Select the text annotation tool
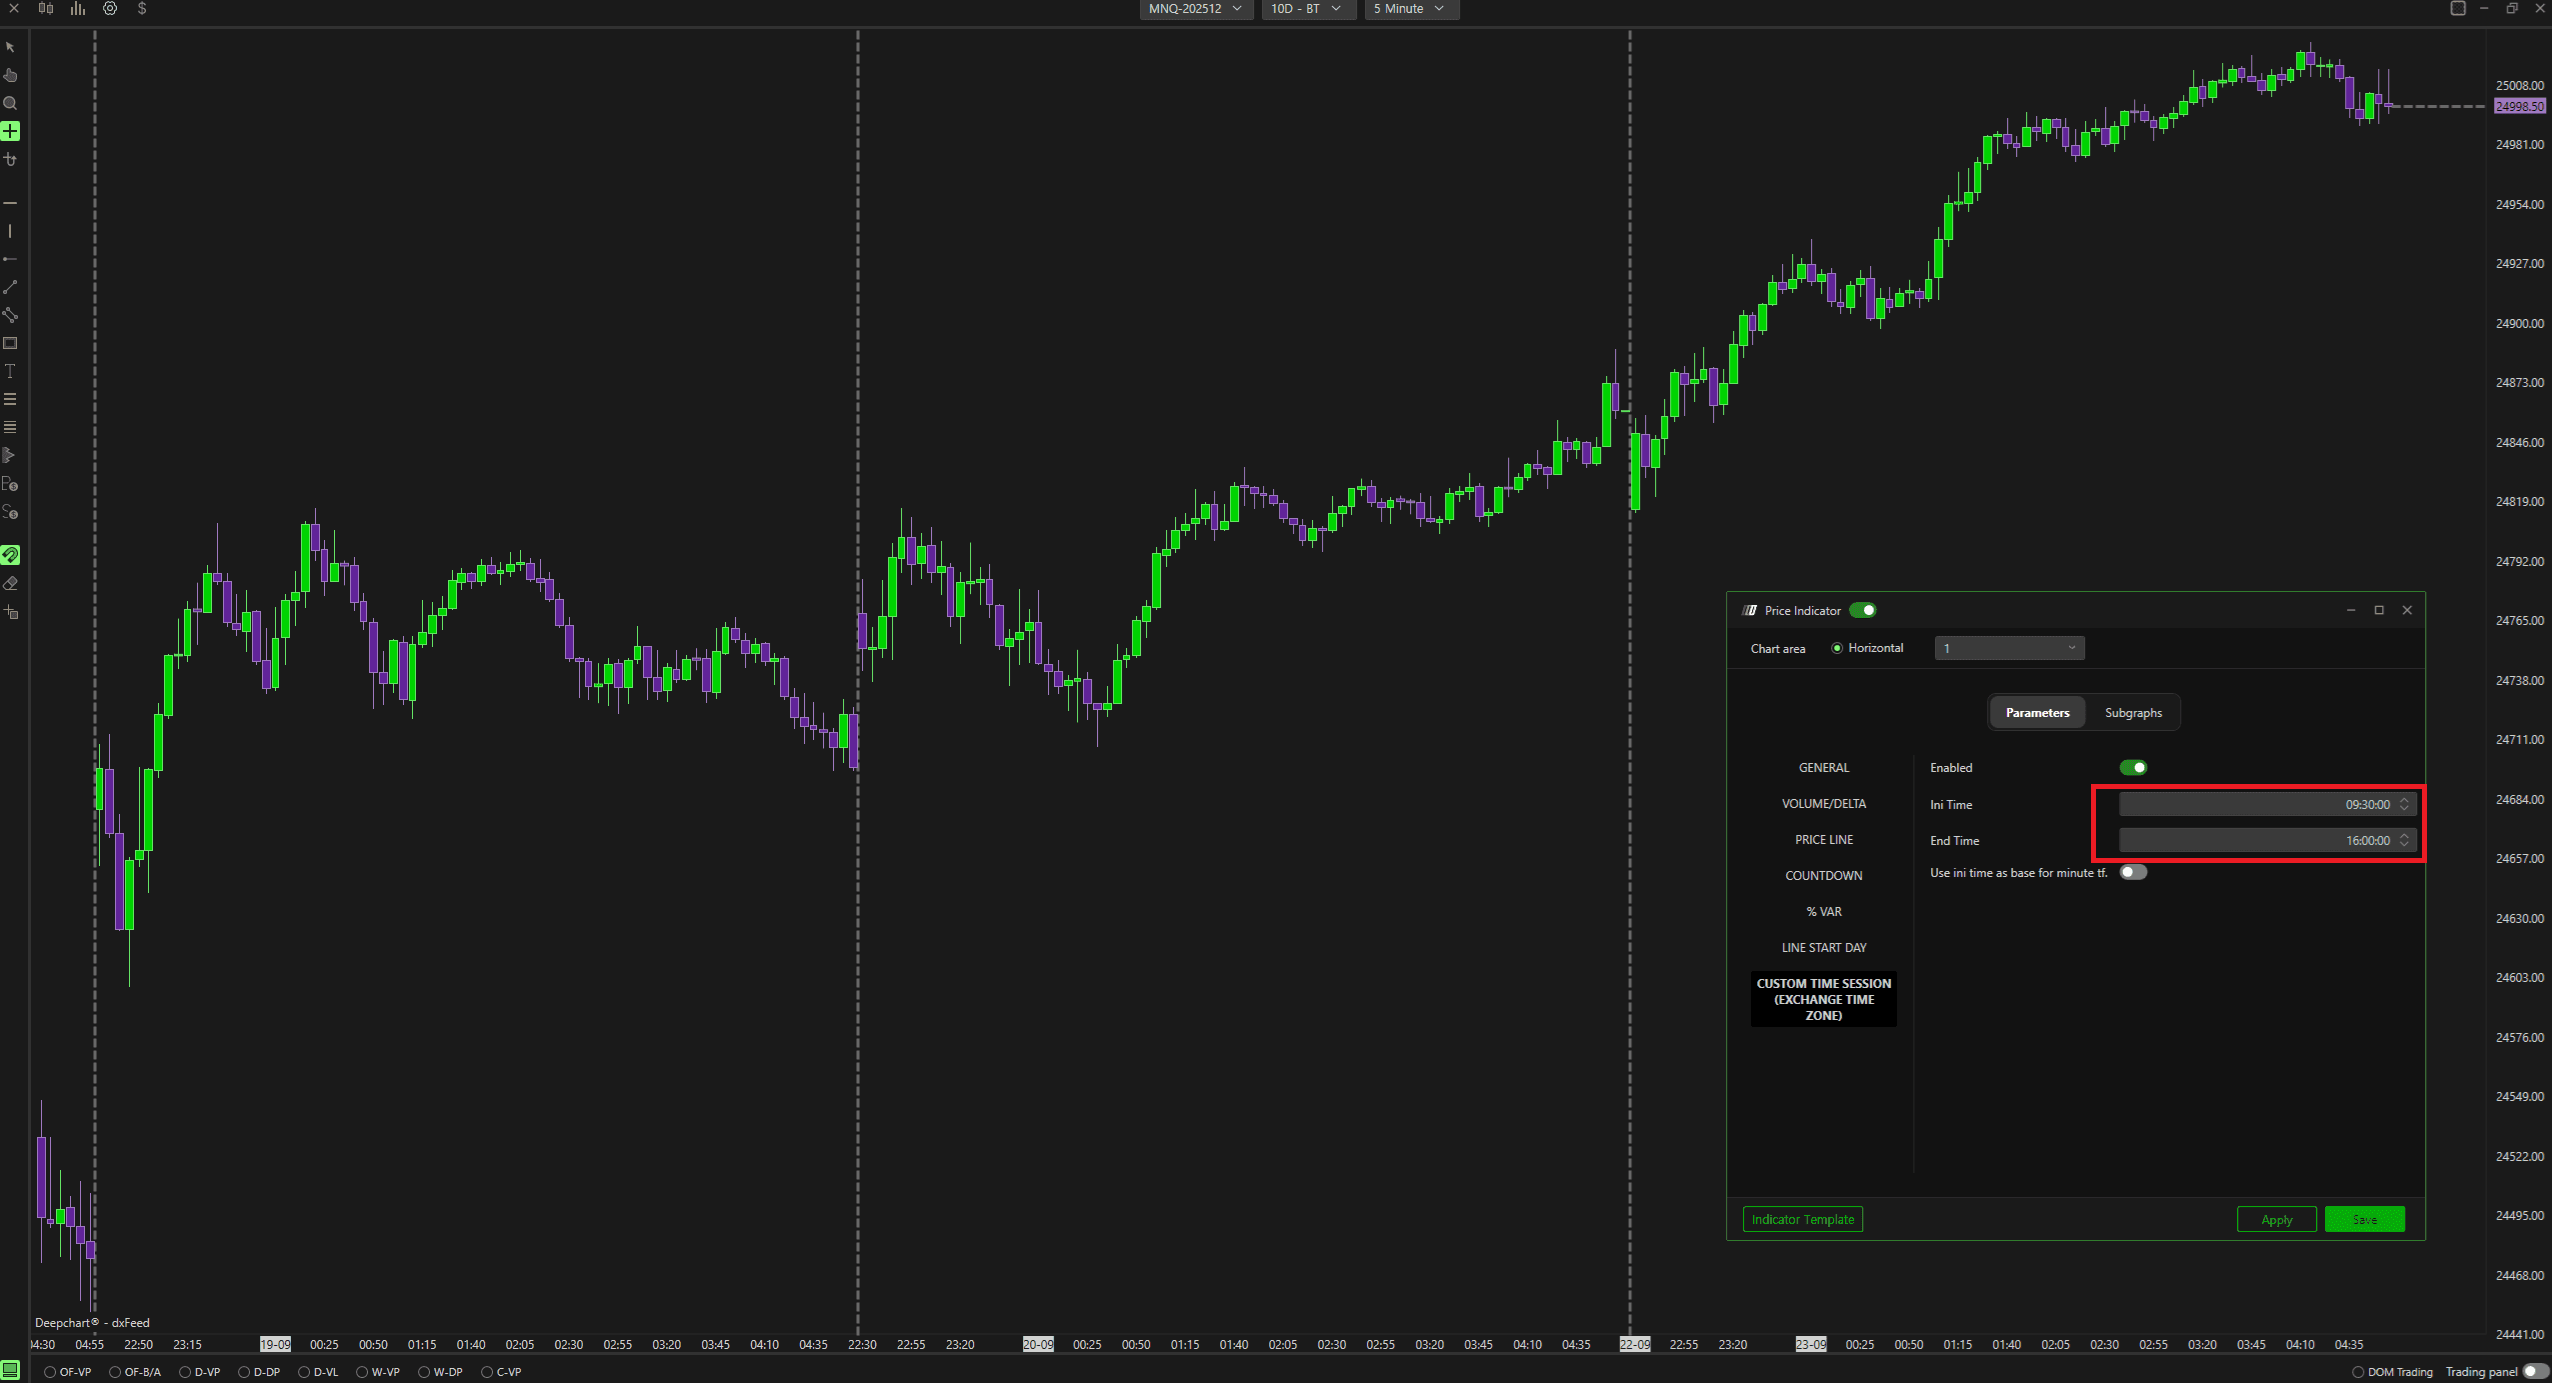This screenshot has height=1383, width=2552. [x=10, y=371]
